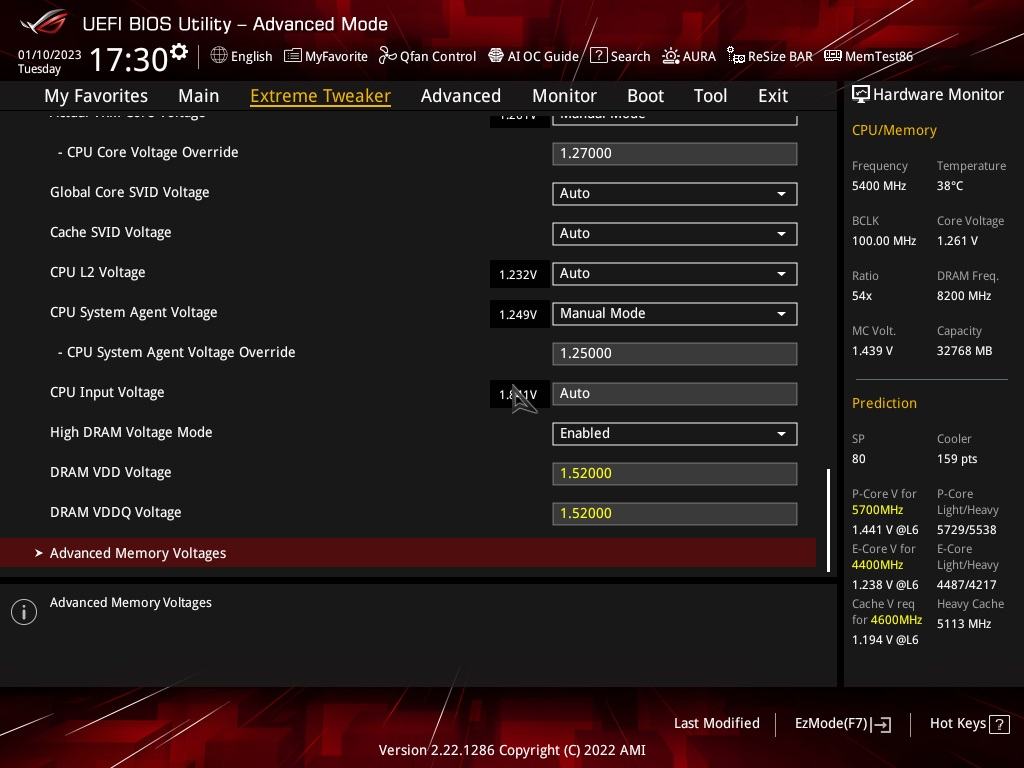Switch to the Main tab

tap(199, 96)
